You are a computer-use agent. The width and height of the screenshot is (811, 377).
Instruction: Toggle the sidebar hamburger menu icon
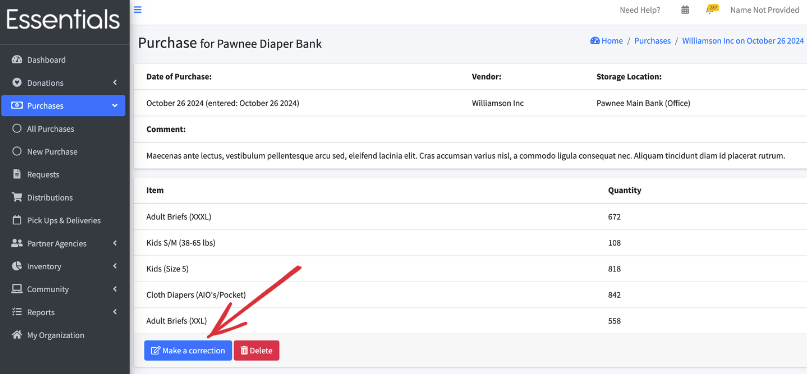click(x=138, y=9)
